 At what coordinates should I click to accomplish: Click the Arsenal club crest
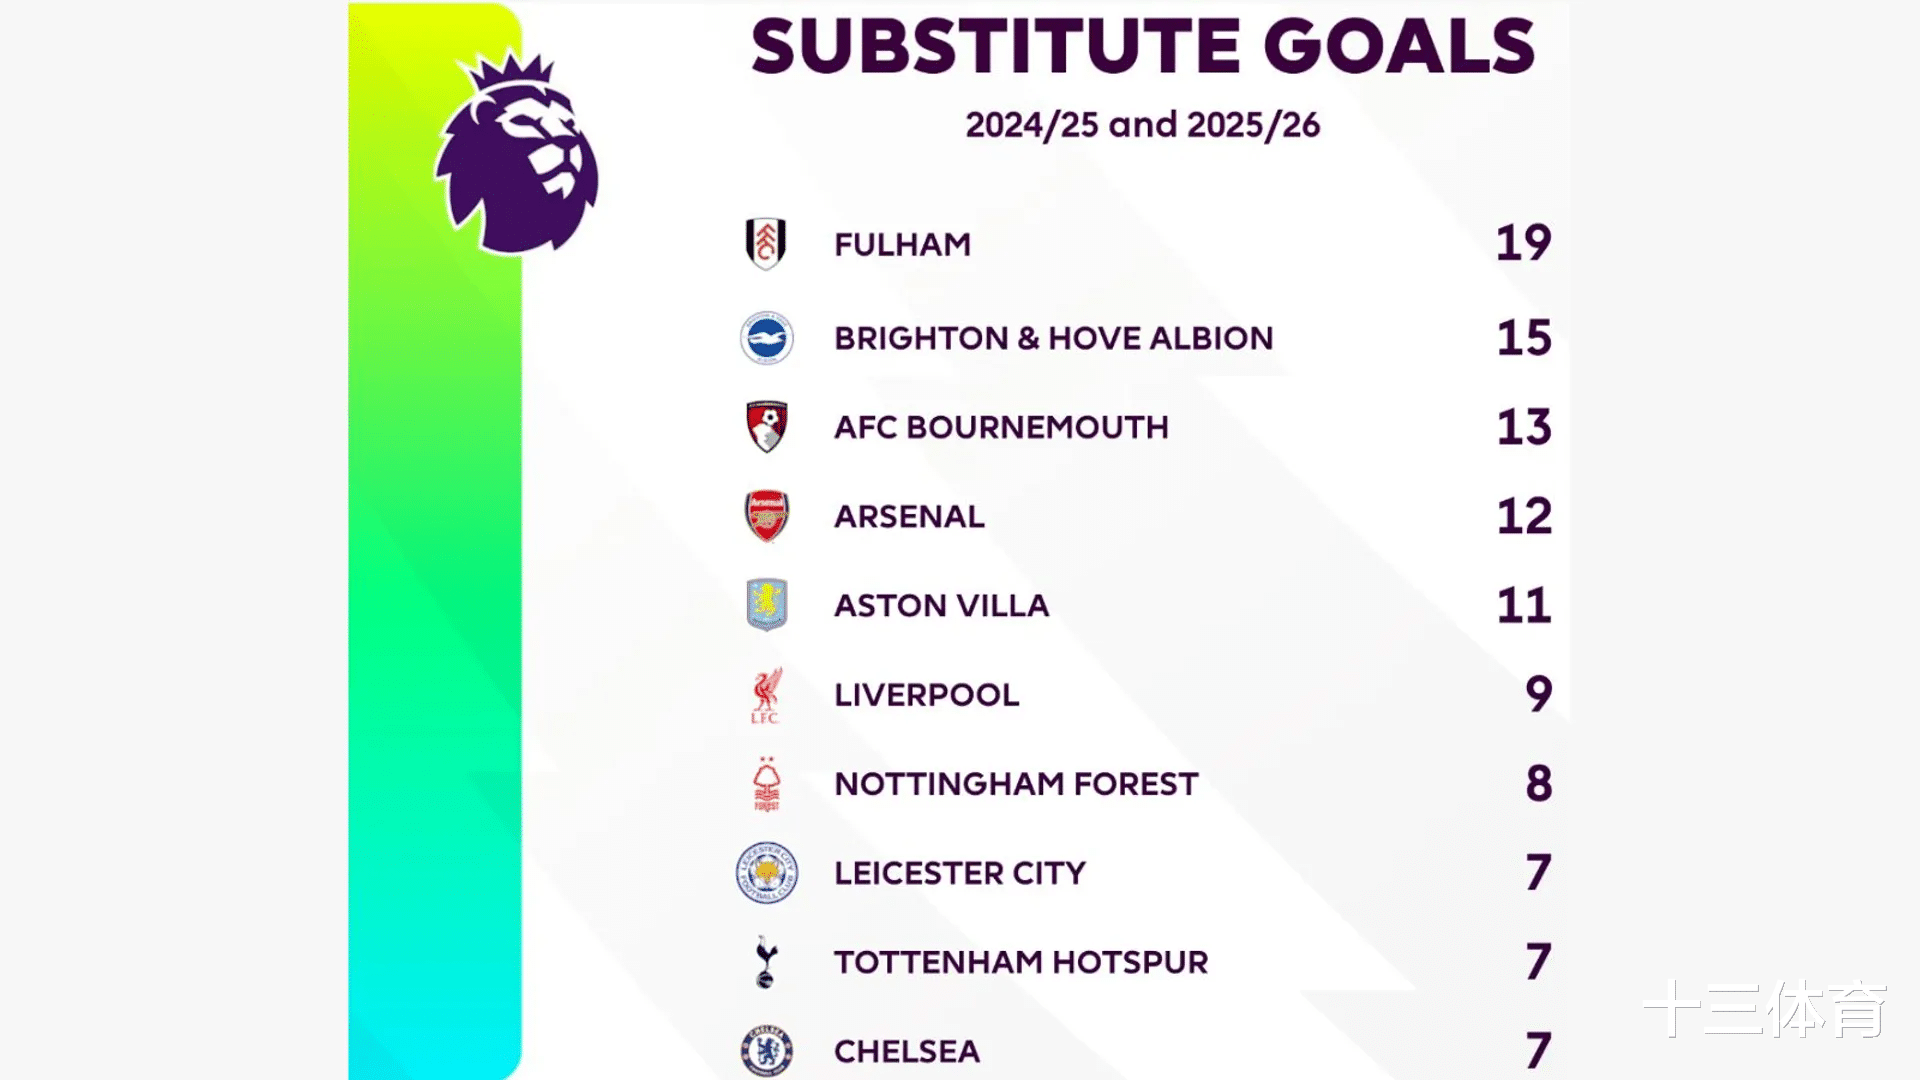click(767, 516)
